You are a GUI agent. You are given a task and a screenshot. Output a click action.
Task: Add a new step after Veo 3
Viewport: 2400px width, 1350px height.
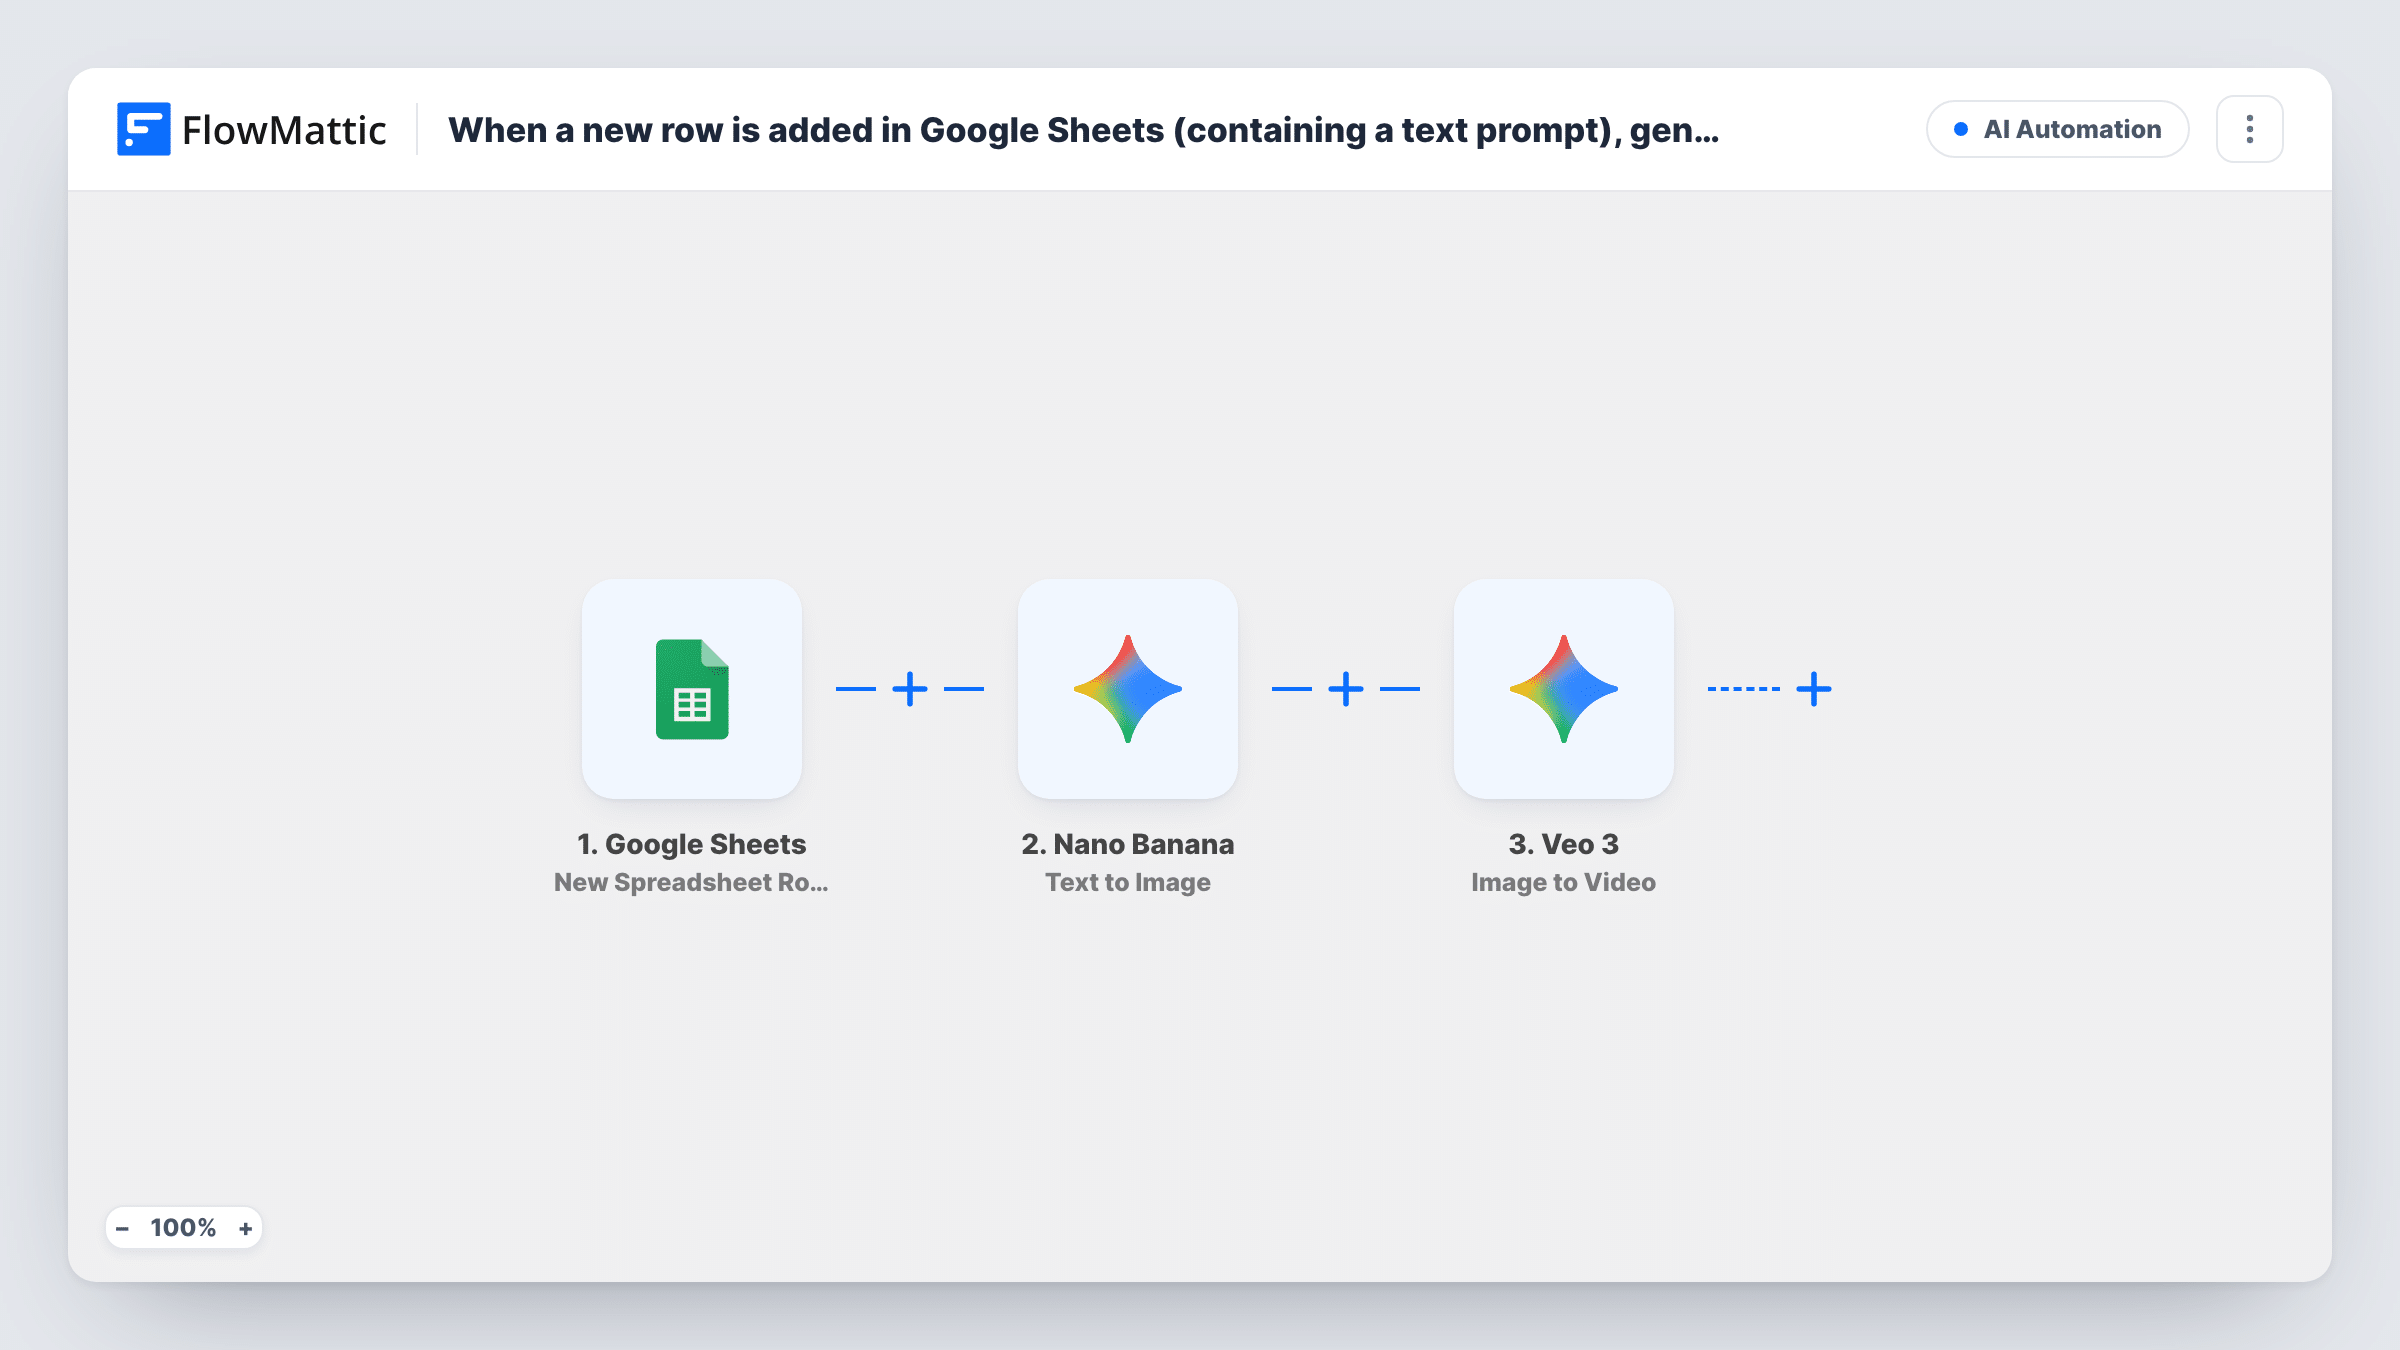[1814, 689]
